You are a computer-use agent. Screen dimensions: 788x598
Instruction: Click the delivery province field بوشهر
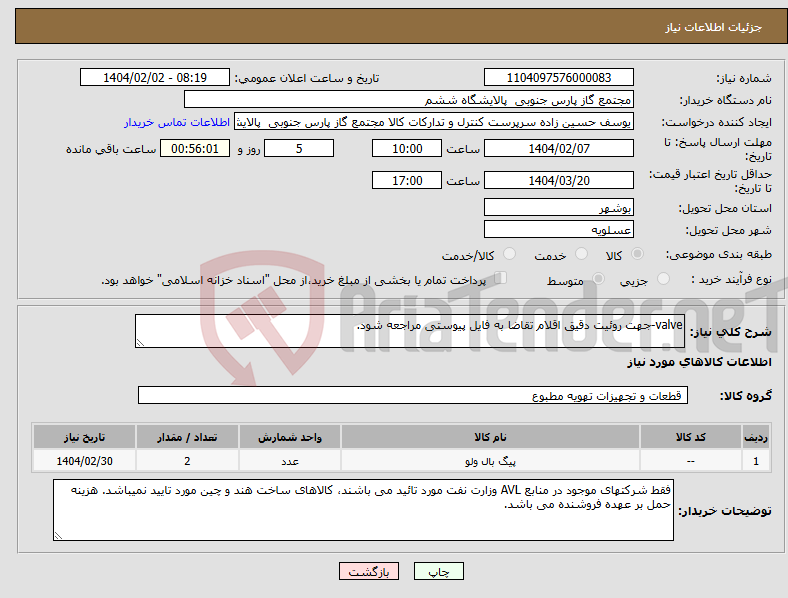tap(559, 207)
